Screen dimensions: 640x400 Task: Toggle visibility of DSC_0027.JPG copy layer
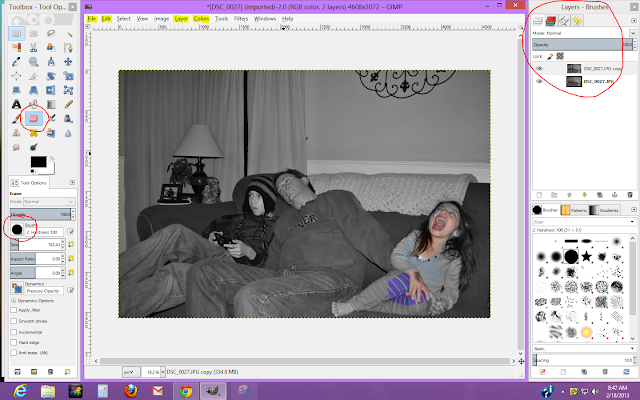[x=540, y=69]
